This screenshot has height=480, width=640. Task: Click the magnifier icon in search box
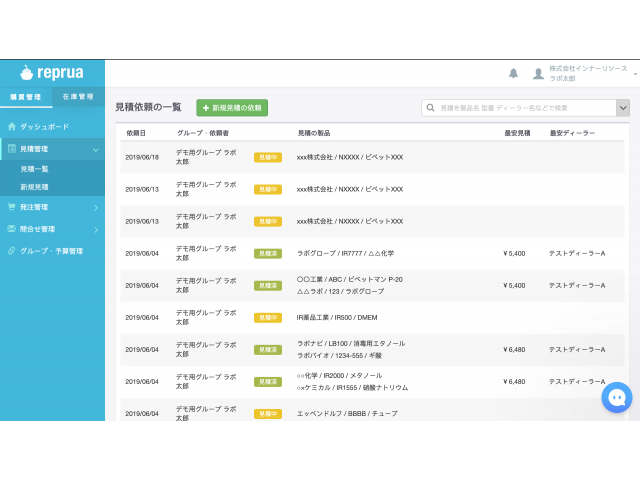431,107
